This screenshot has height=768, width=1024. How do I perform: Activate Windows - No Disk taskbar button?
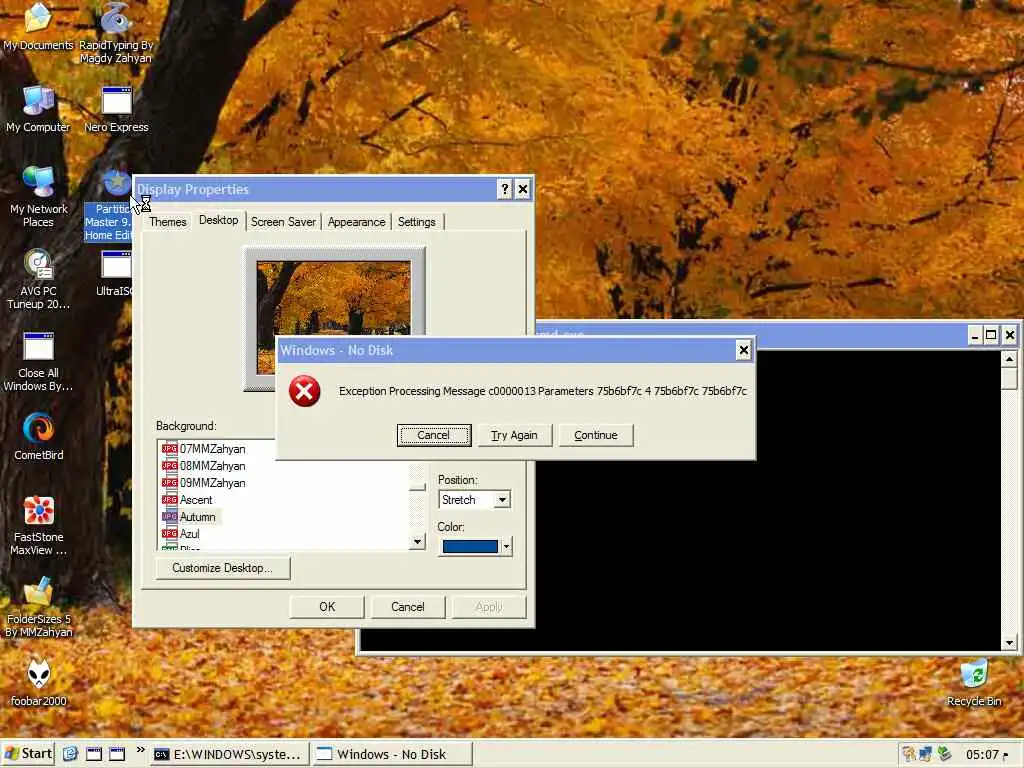tap(391, 754)
